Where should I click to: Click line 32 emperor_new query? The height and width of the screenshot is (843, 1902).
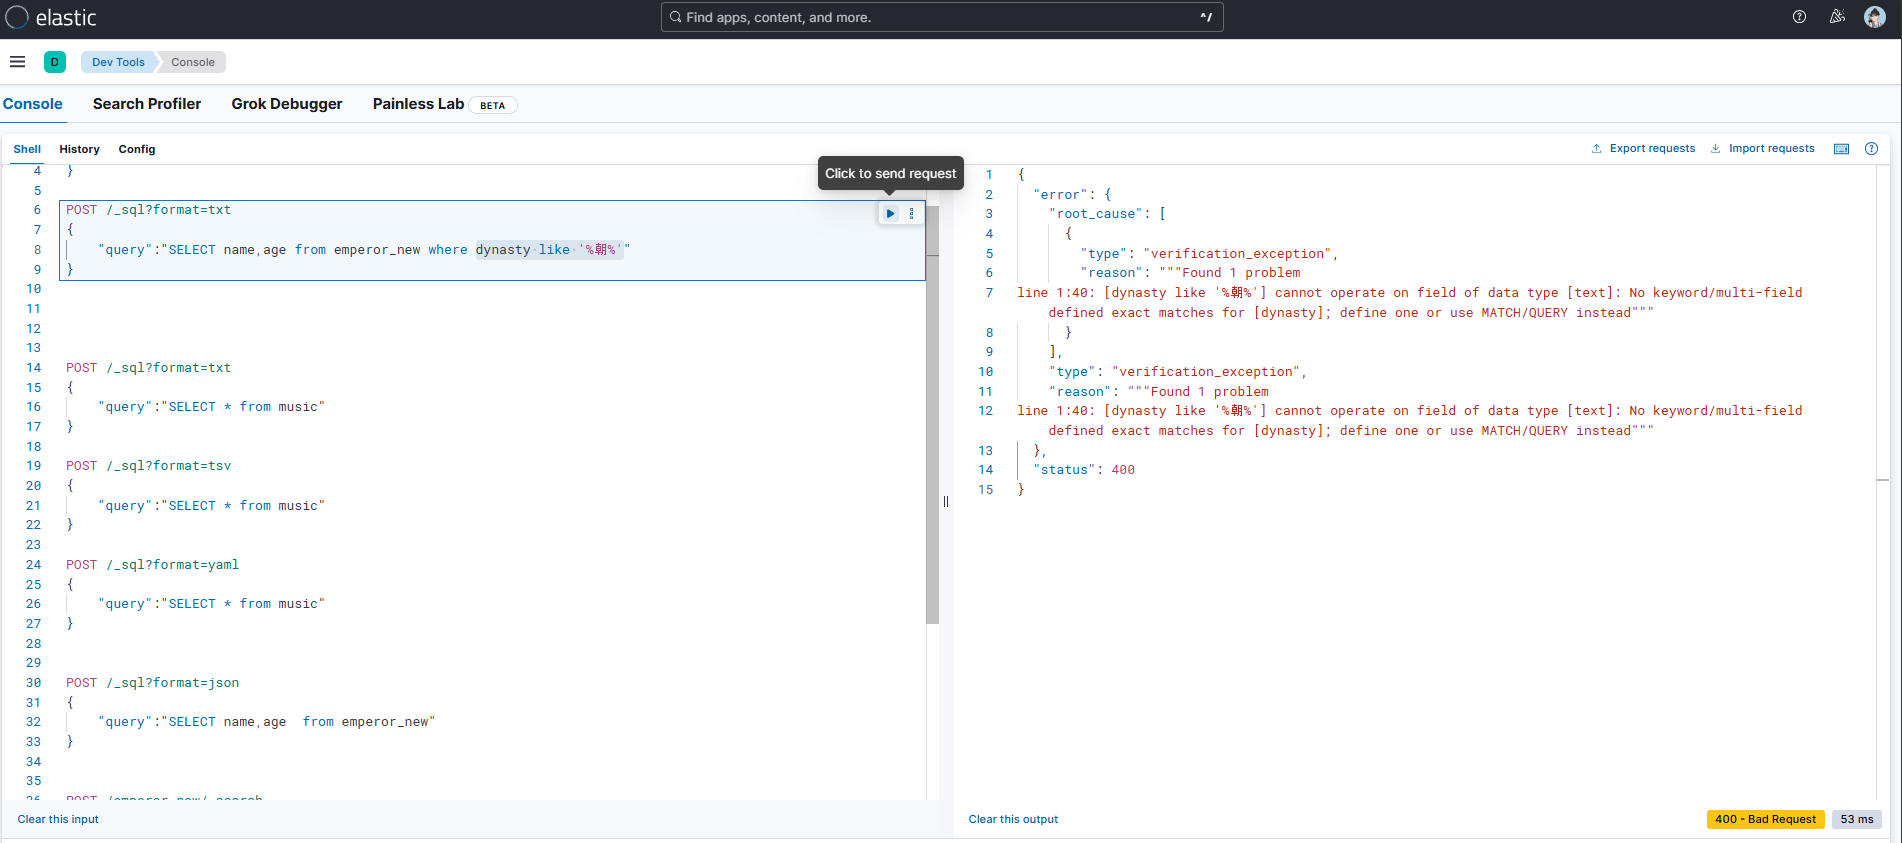[267, 722]
